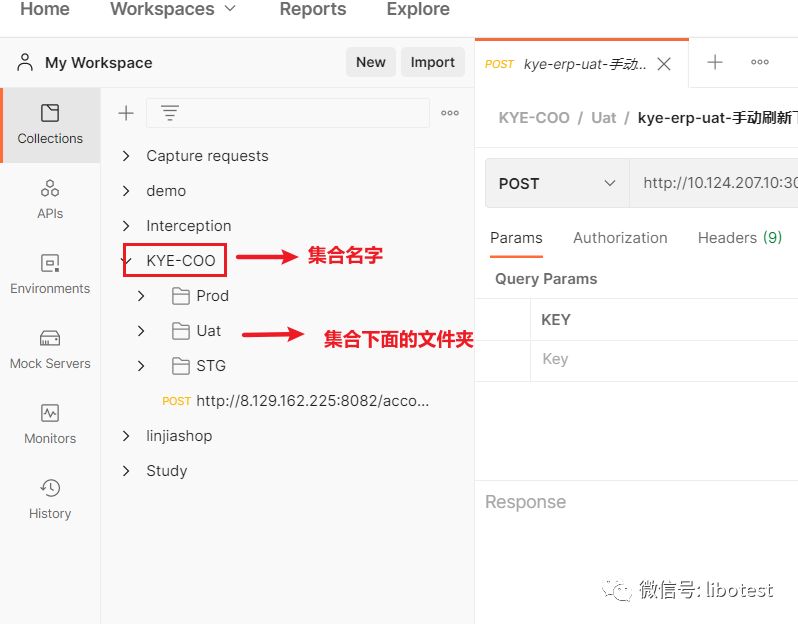Click the Query Params heading
Screen dimensions: 798x624
(x=546, y=279)
